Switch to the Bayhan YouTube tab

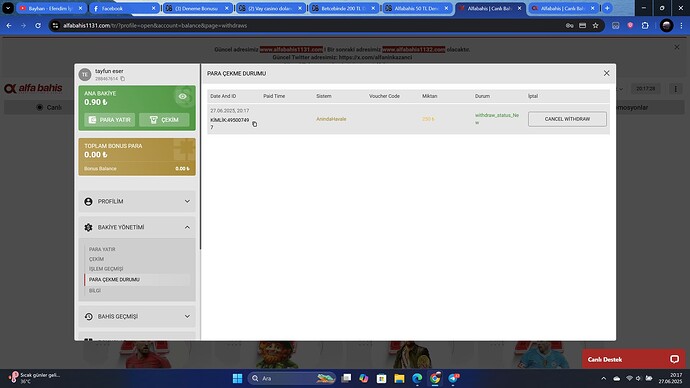point(51,8)
